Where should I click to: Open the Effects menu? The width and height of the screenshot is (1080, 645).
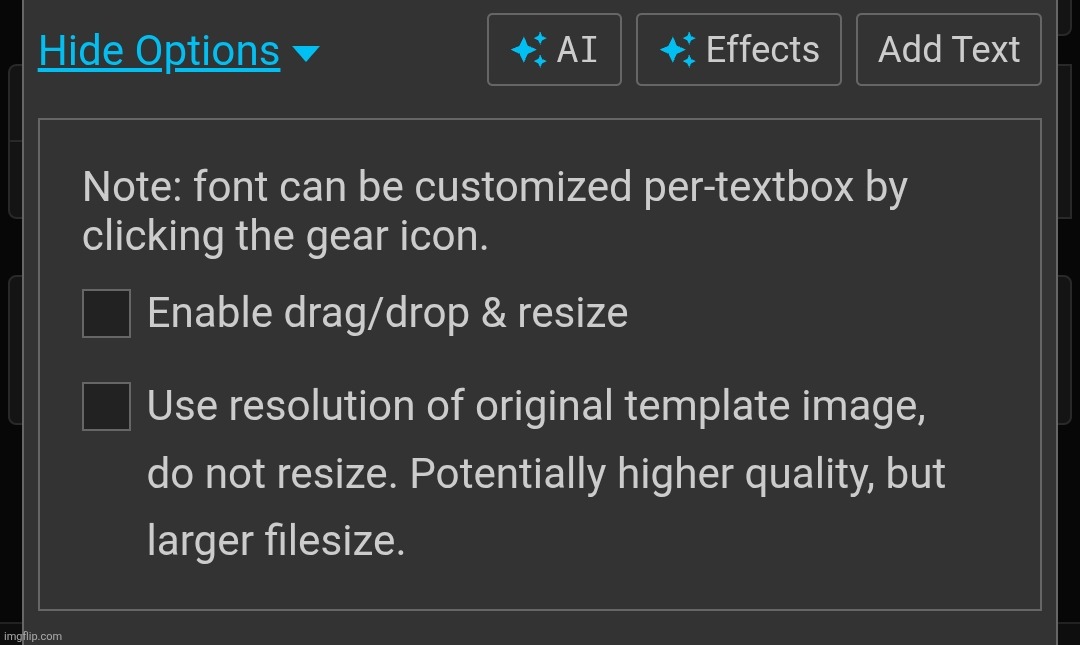(x=738, y=50)
